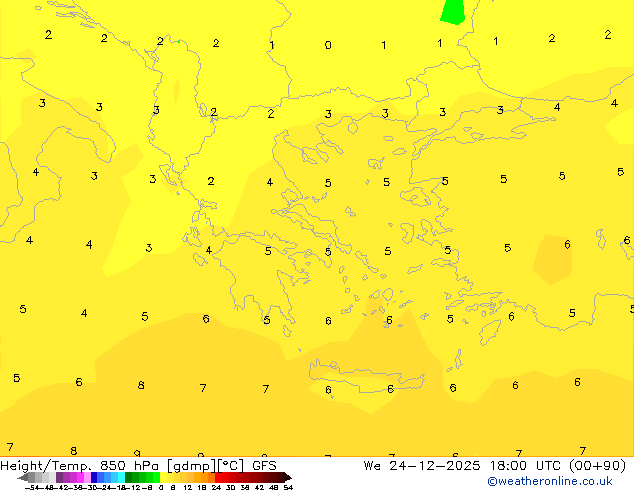Click the dark right arrow of the legend
This screenshot has width=634, height=490.
click(287, 478)
